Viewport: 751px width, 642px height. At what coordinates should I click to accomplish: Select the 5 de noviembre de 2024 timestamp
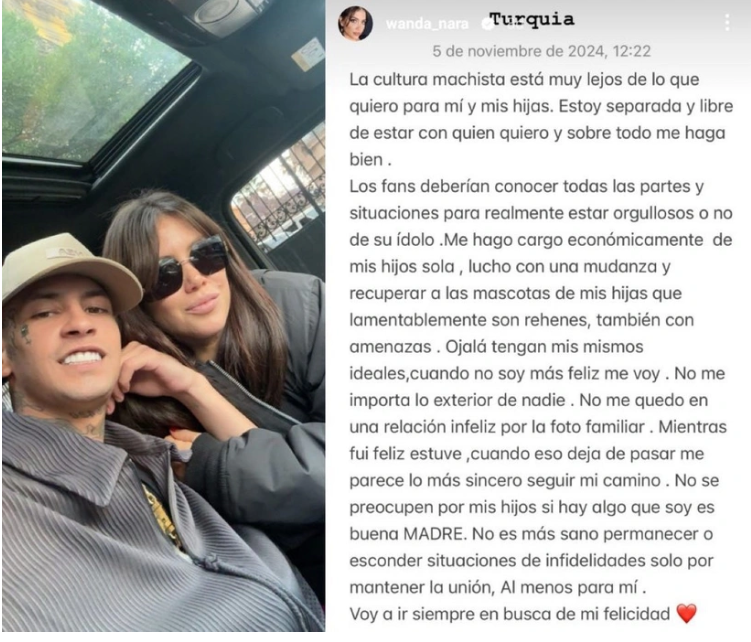tap(542, 51)
